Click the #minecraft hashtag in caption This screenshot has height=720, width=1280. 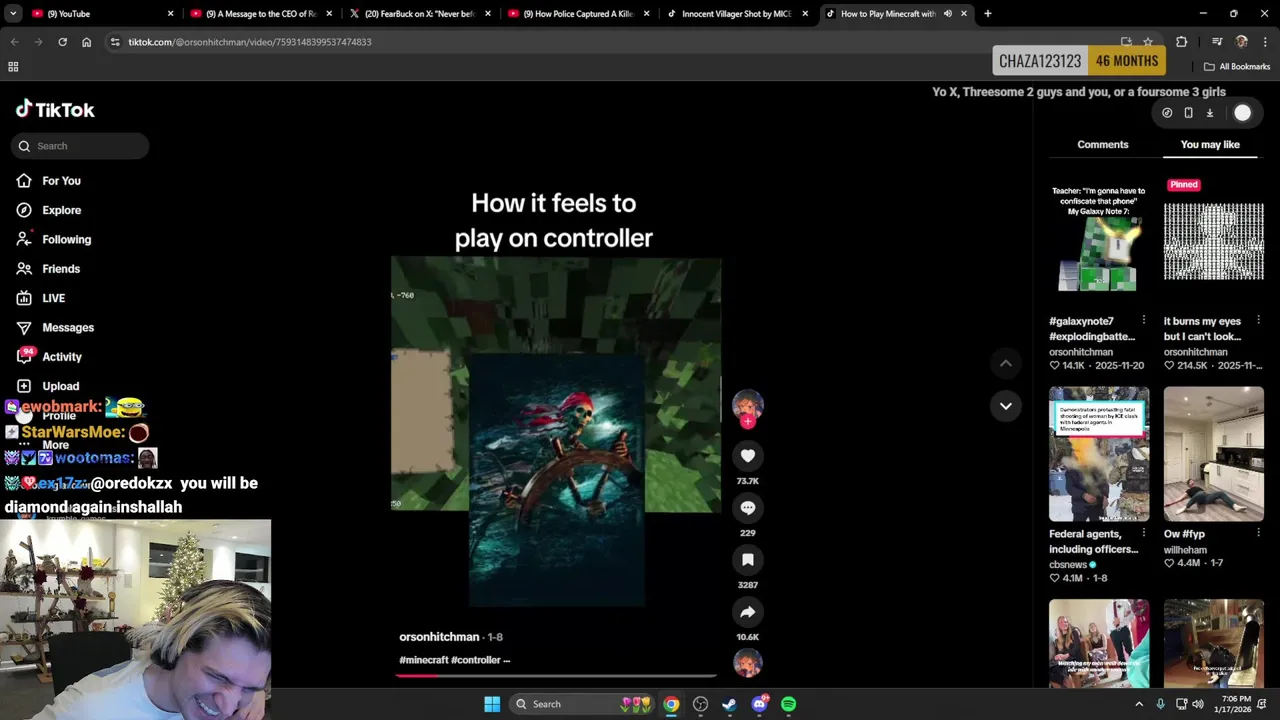pos(424,660)
